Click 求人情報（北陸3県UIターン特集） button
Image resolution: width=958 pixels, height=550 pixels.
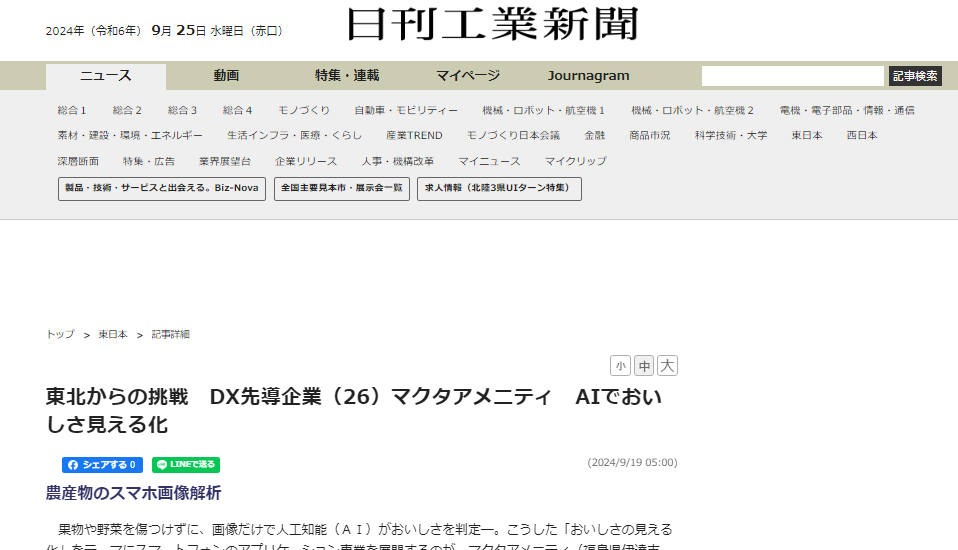pos(499,189)
